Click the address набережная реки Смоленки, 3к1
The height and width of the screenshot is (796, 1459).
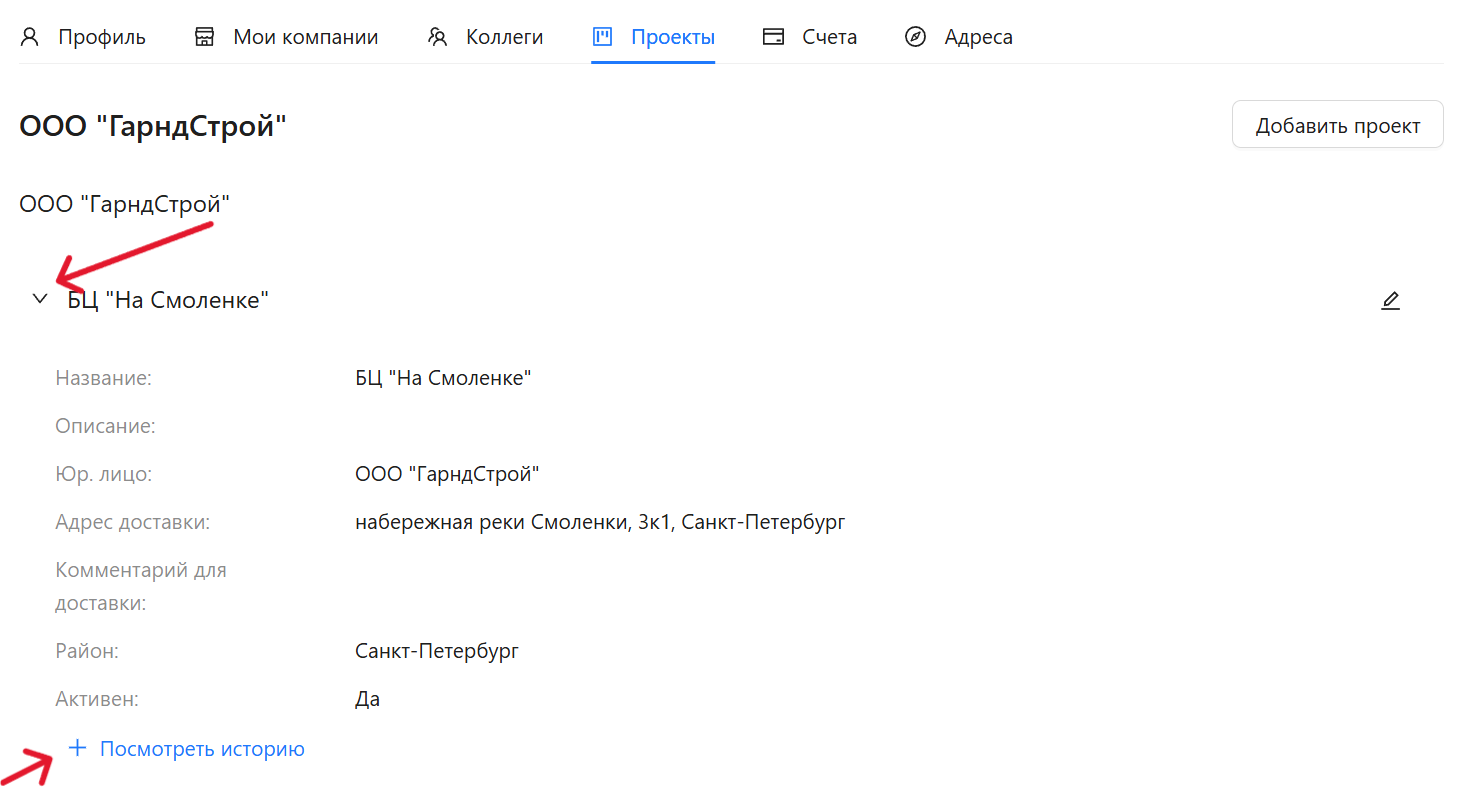pos(600,522)
